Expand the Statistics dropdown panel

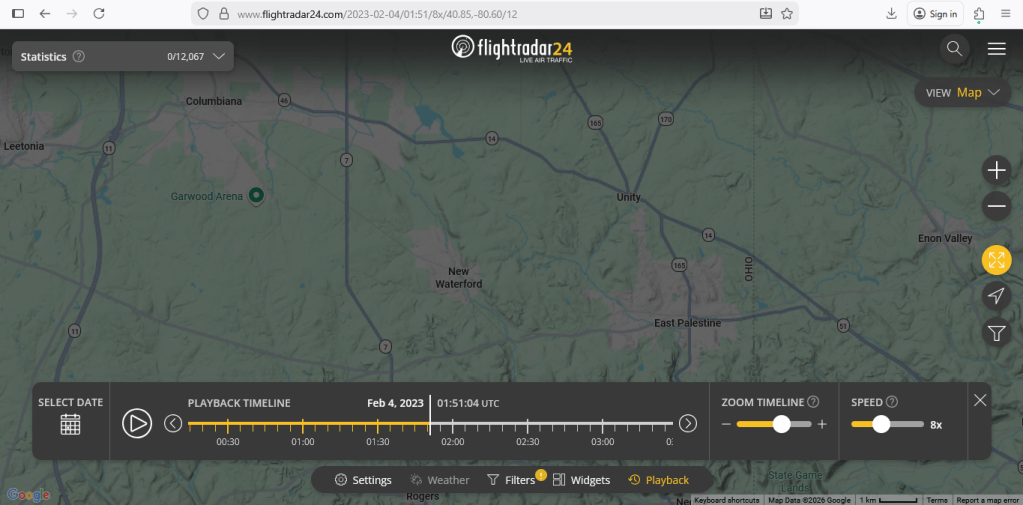217,57
